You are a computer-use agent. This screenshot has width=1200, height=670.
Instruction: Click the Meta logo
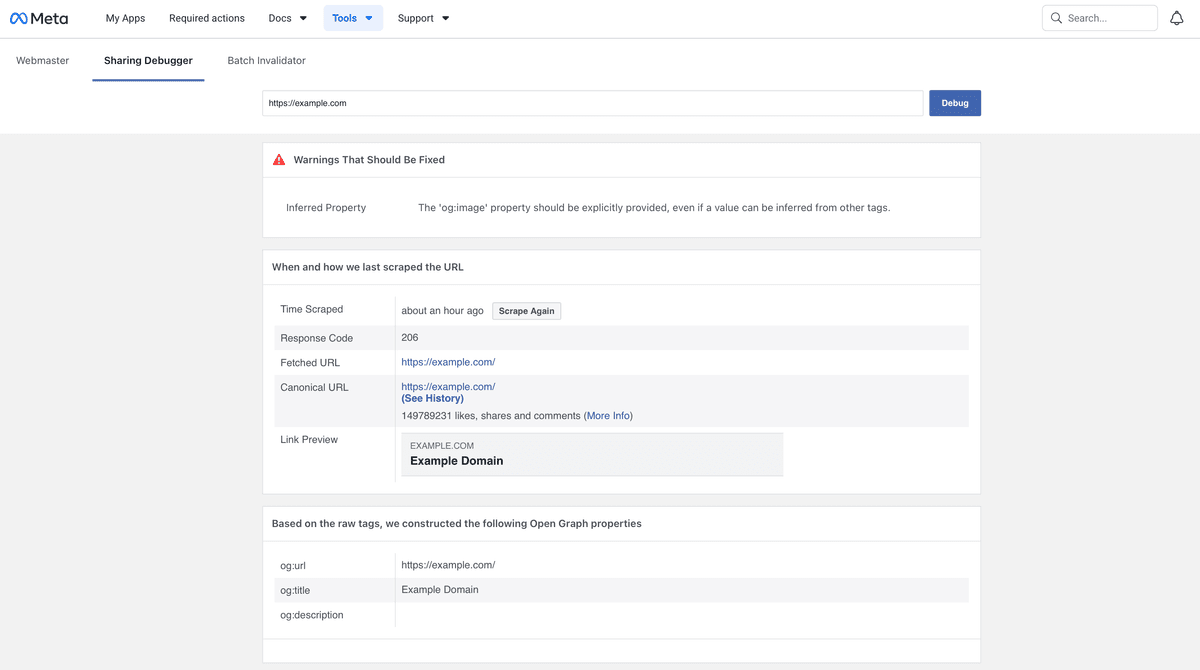click(x=39, y=18)
